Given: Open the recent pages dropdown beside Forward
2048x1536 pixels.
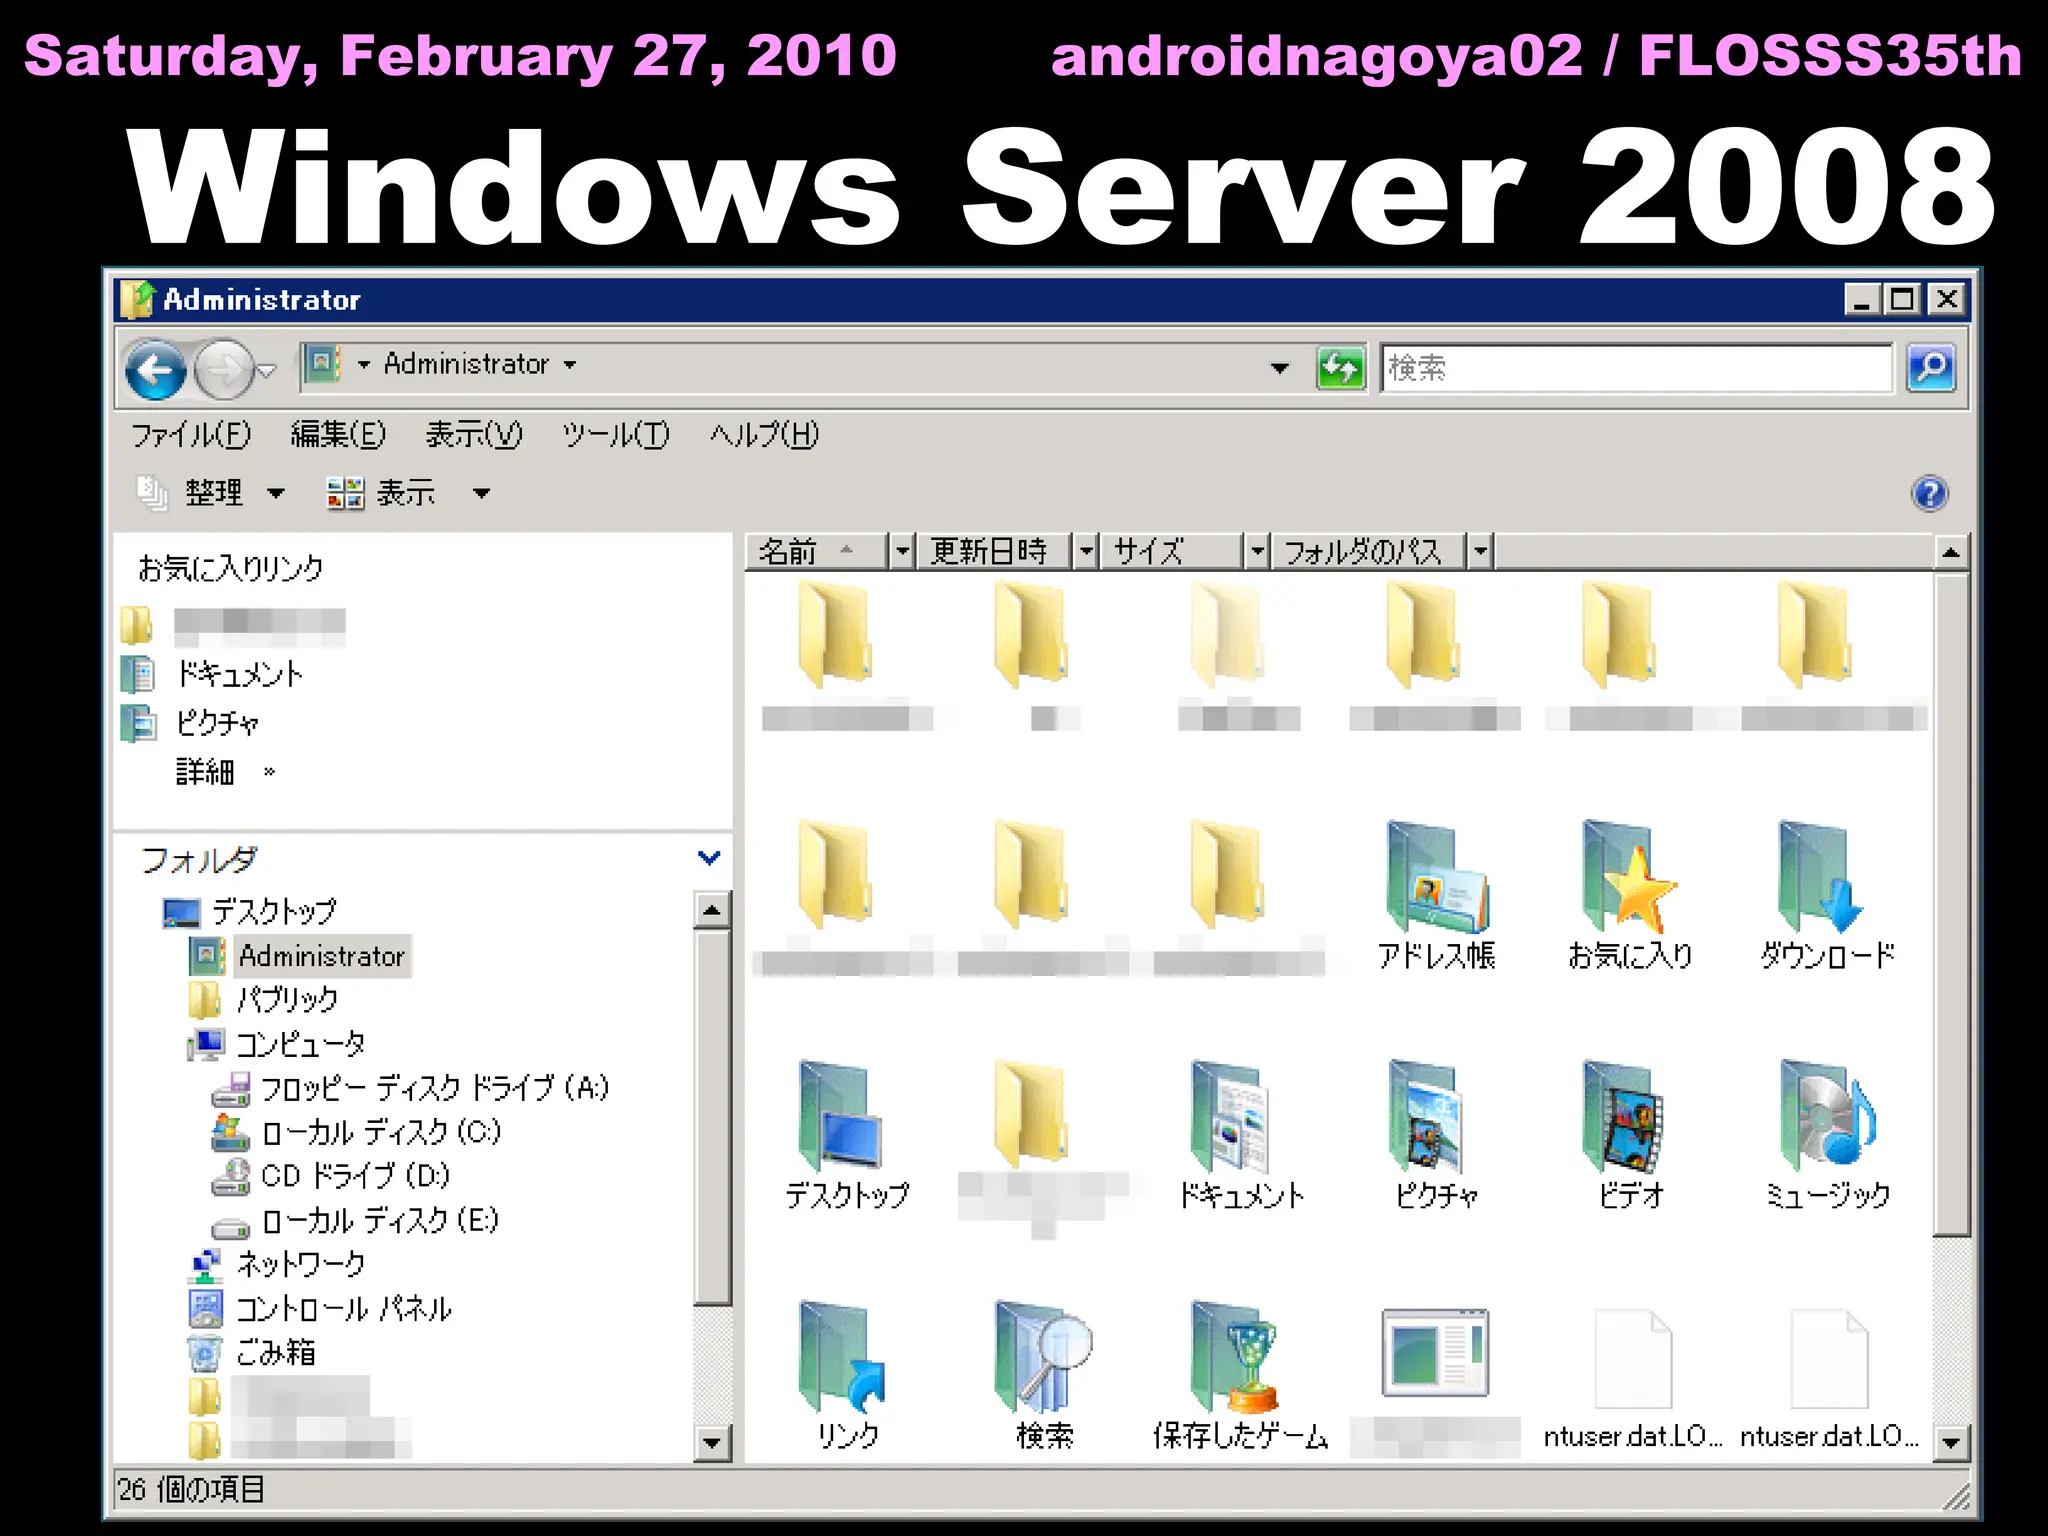Looking at the screenshot, I should [266, 371].
